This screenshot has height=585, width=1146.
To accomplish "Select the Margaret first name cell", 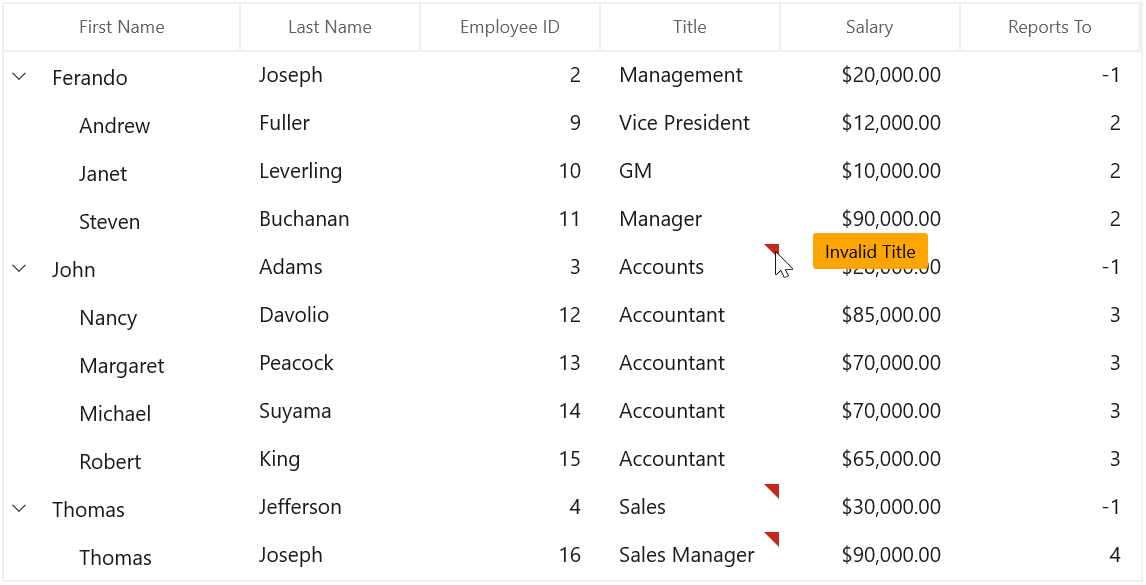I will [121, 363].
